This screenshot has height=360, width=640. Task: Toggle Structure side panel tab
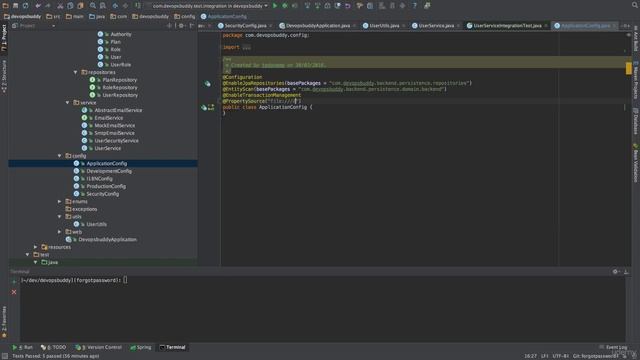(x=4, y=76)
